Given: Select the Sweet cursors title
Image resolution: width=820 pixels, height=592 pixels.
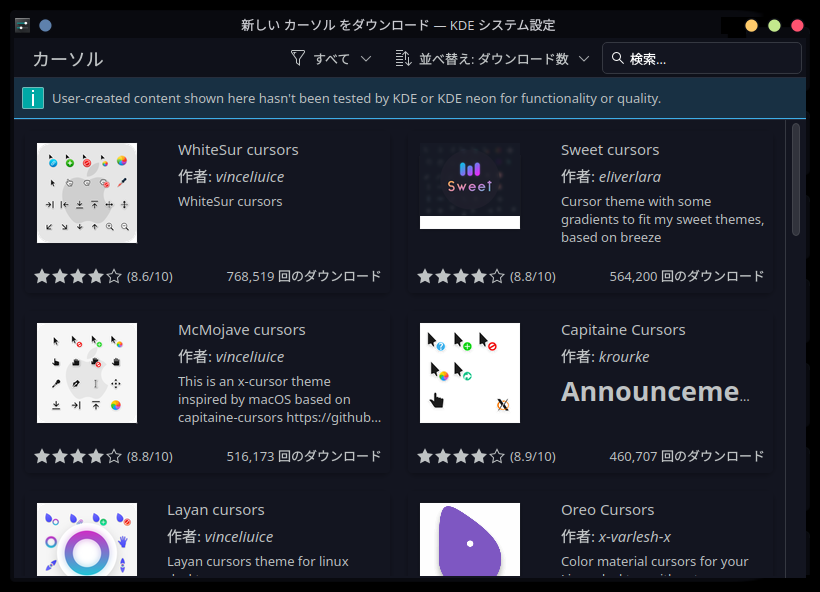Looking at the screenshot, I should 610,150.
